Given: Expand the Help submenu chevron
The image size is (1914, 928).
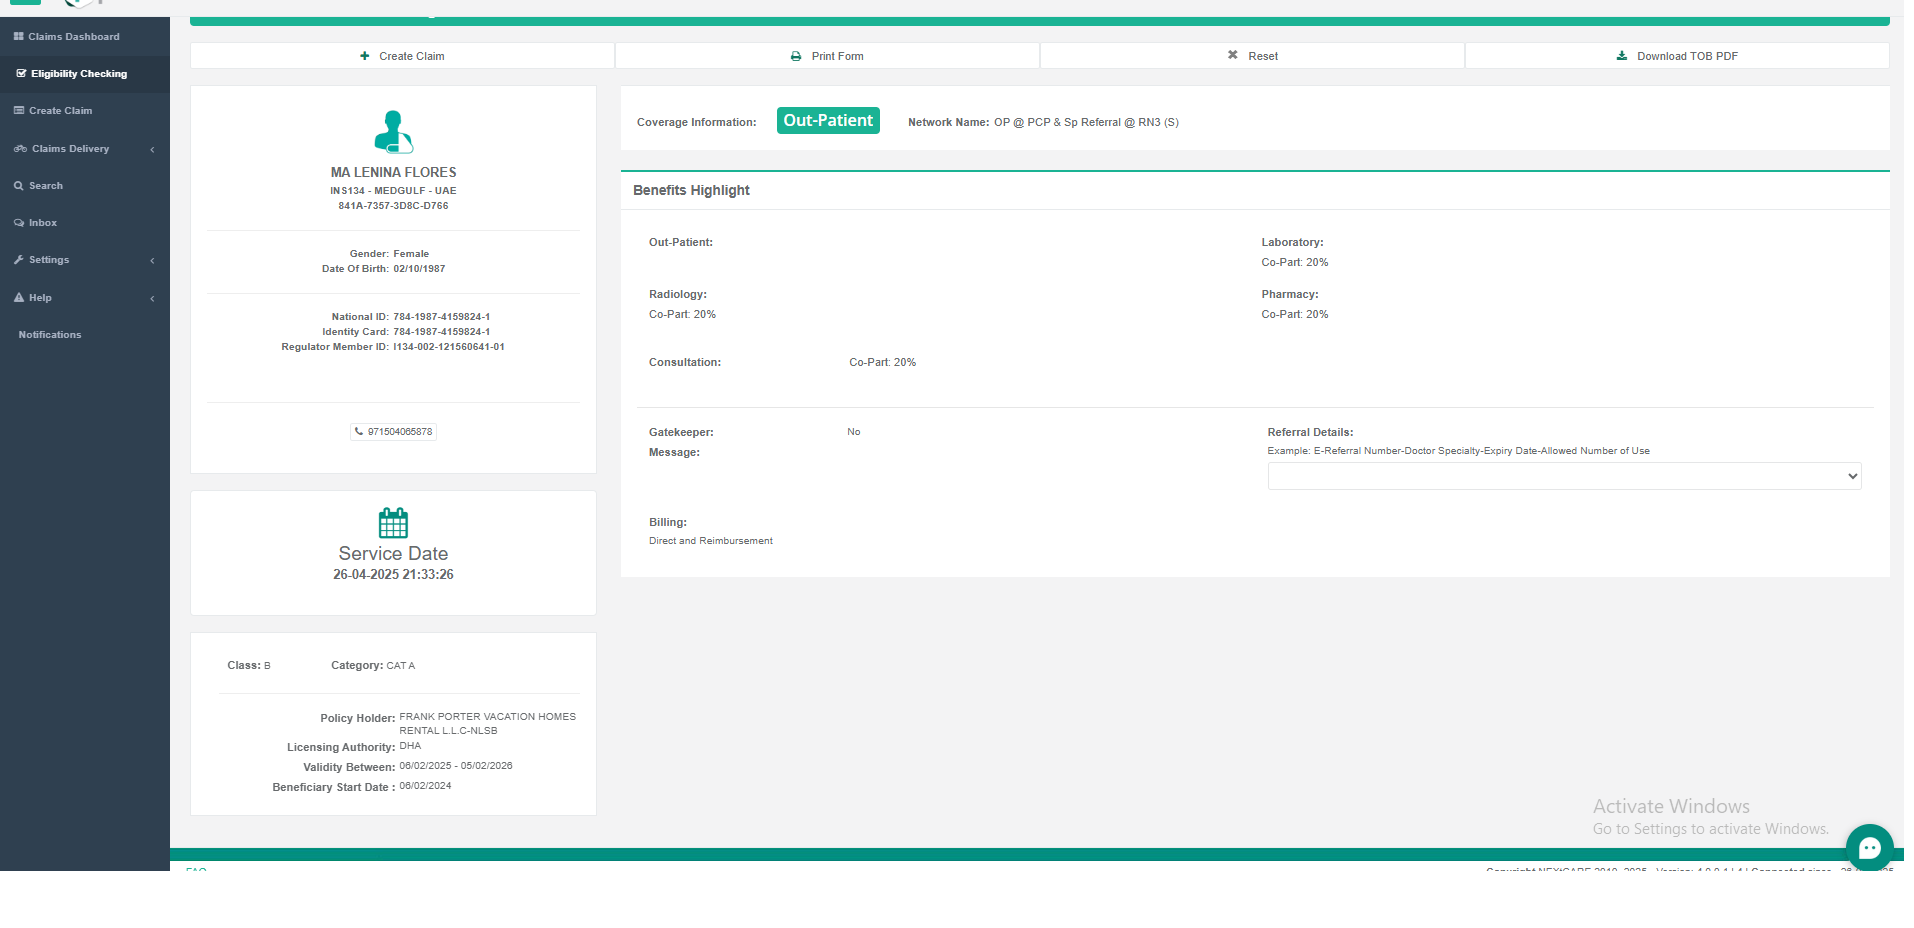Looking at the screenshot, I should [152, 298].
